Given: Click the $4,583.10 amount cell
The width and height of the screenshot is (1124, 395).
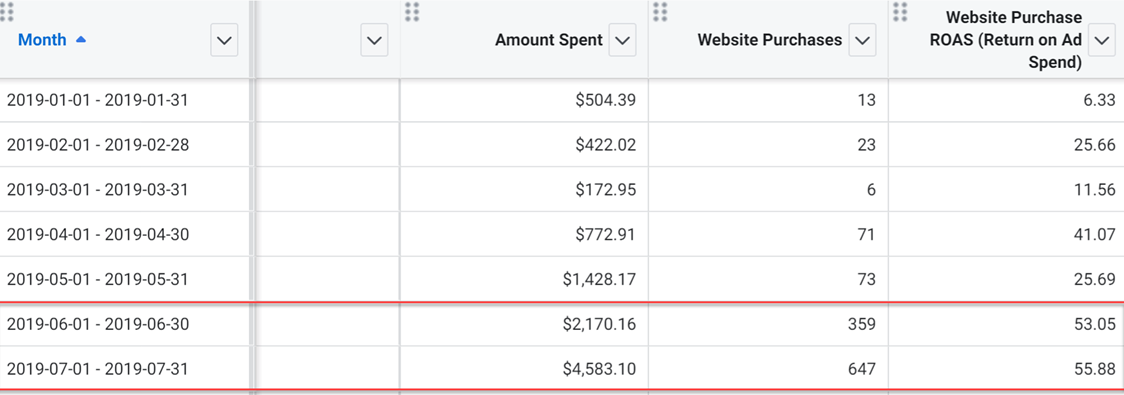Looking at the screenshot, I should [524, 369].
